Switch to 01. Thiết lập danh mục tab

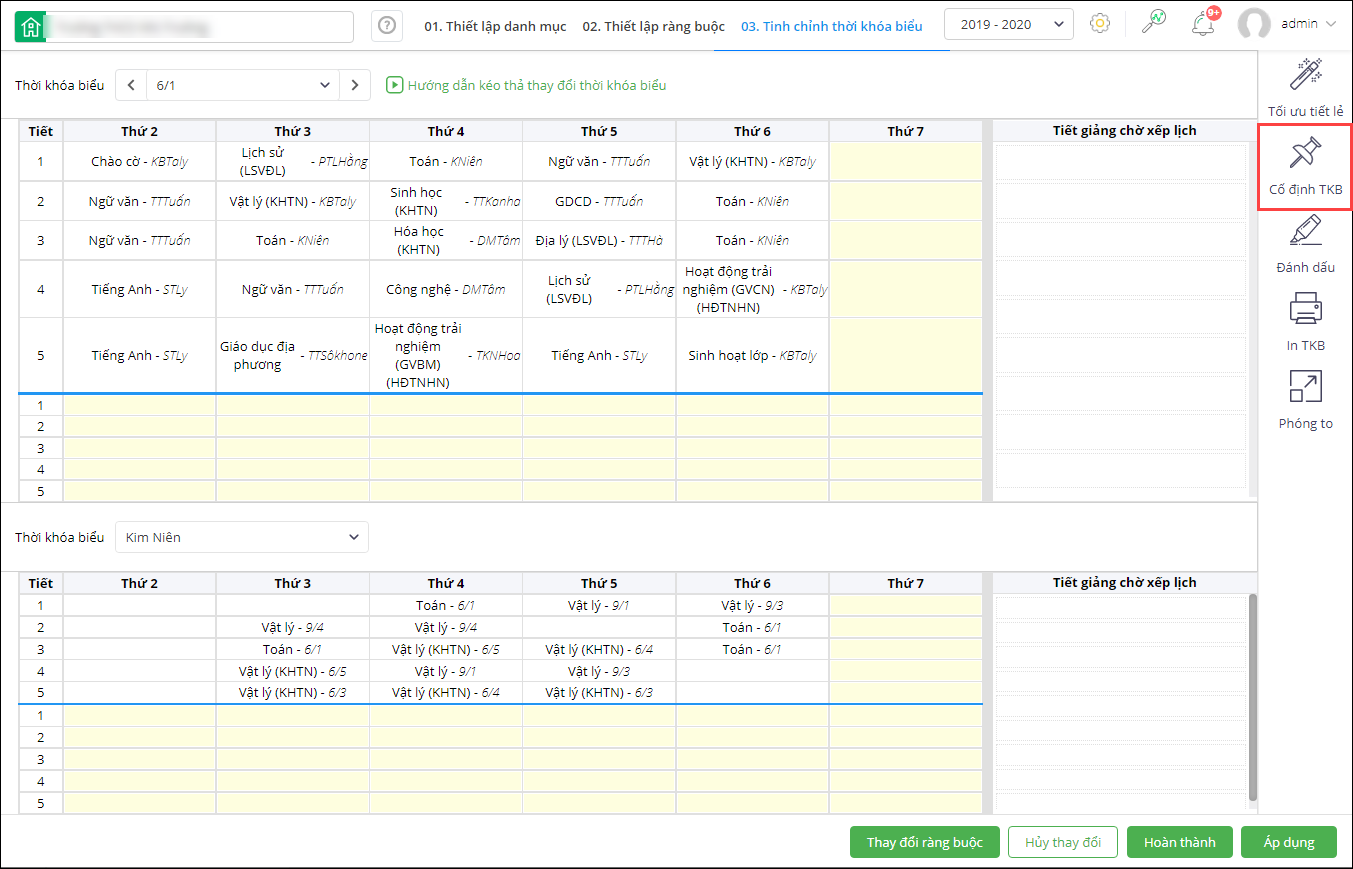tap(495, 27)
